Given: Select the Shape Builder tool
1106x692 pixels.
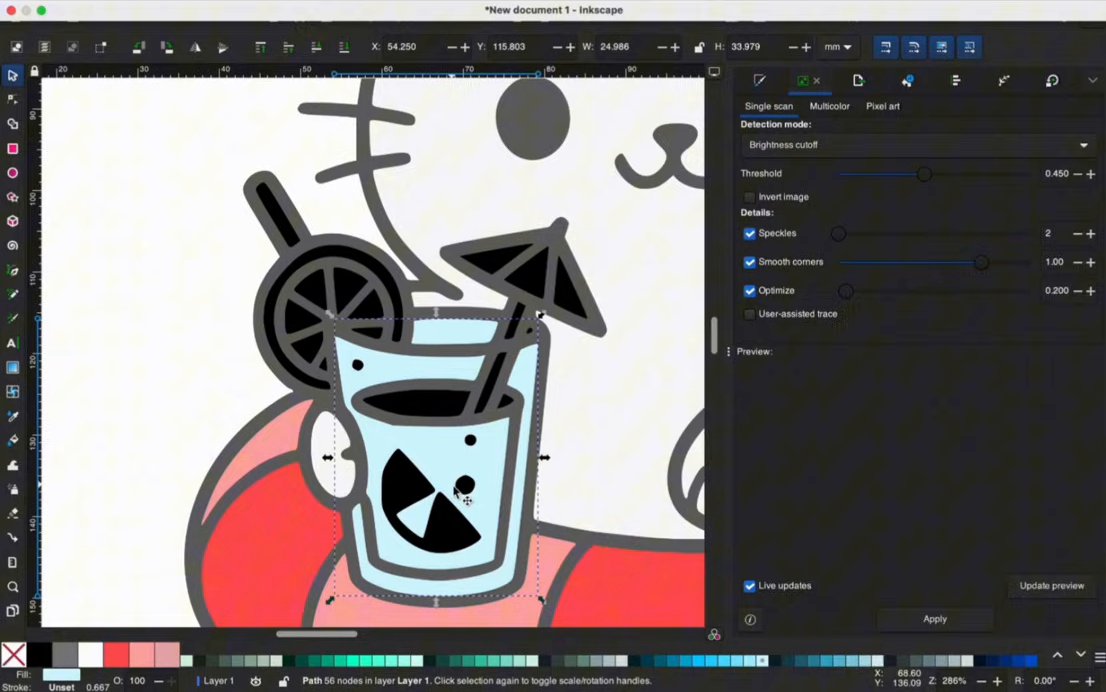Looking at the screenshot, I should (x=12, y=123).
